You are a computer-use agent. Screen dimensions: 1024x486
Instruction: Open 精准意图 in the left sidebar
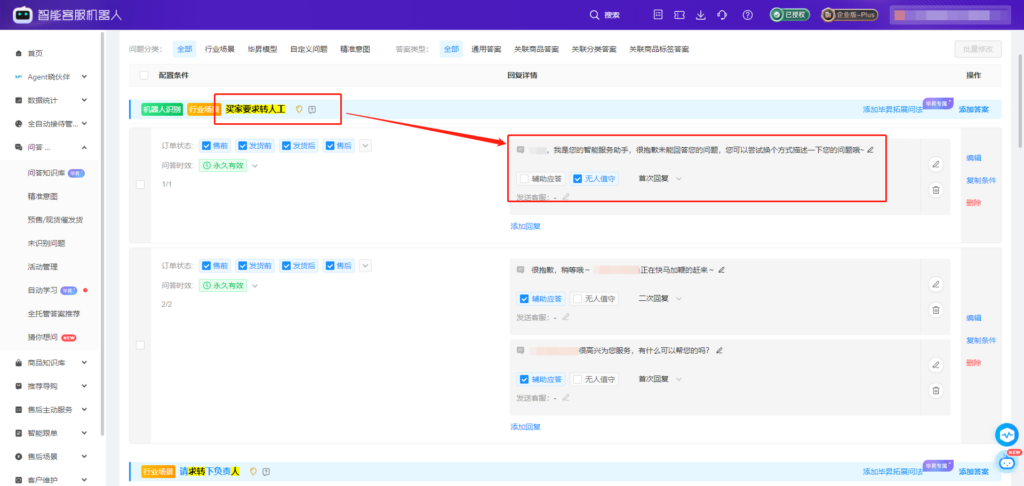pos(40,196)
